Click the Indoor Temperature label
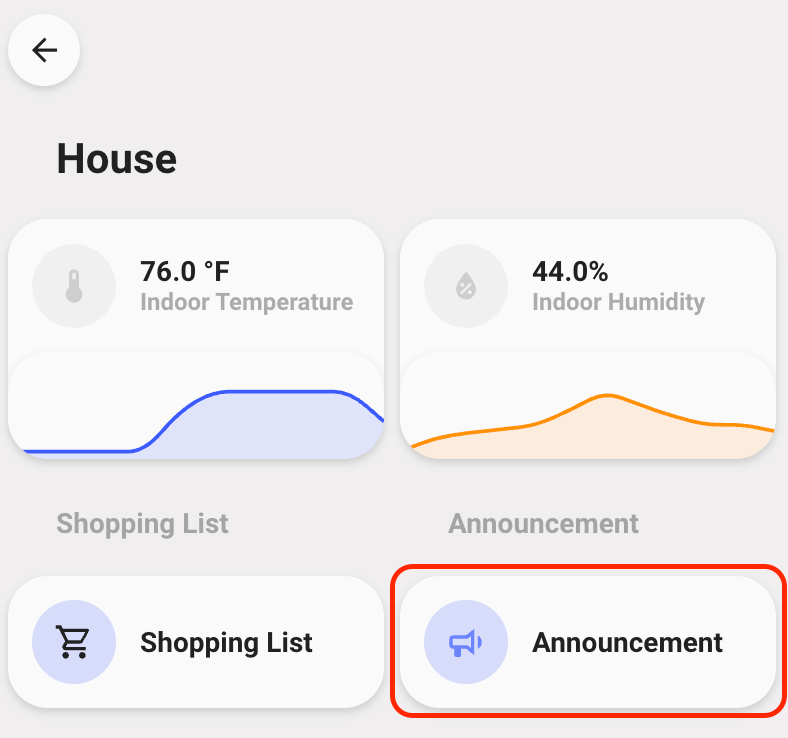 (246, 302)
